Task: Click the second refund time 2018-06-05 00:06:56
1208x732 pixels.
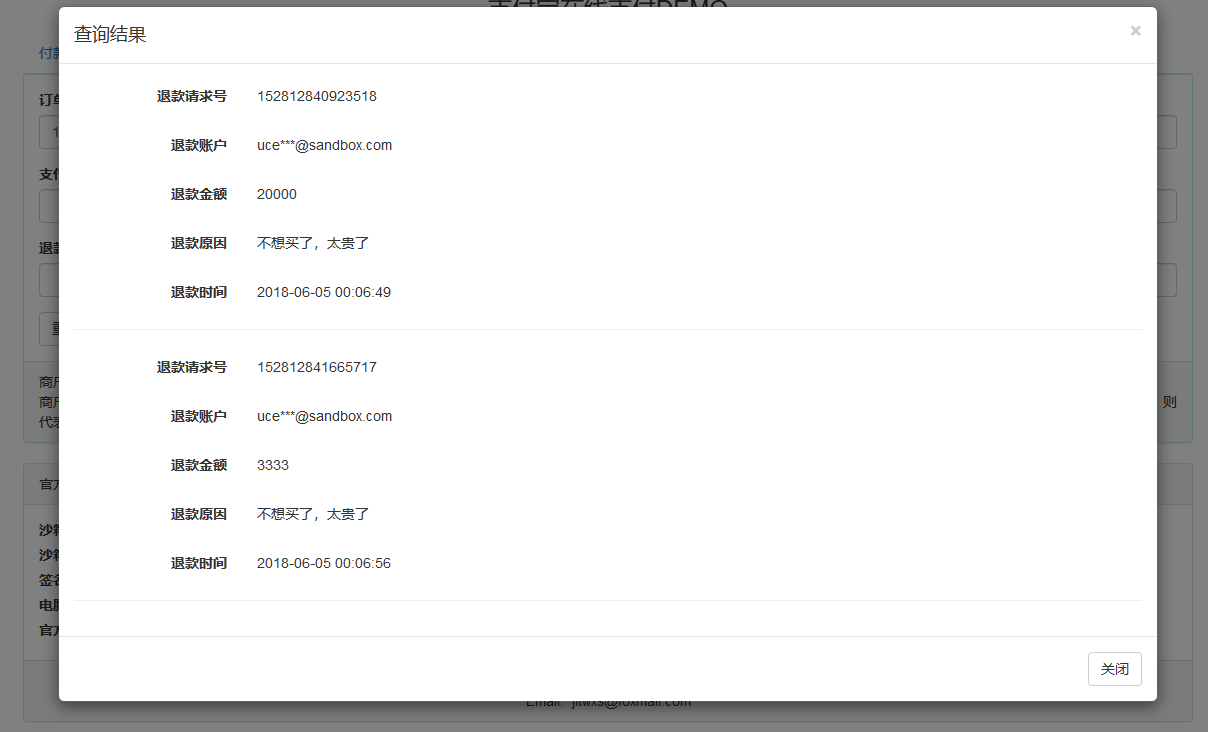Action: click(x=323, y=562)
